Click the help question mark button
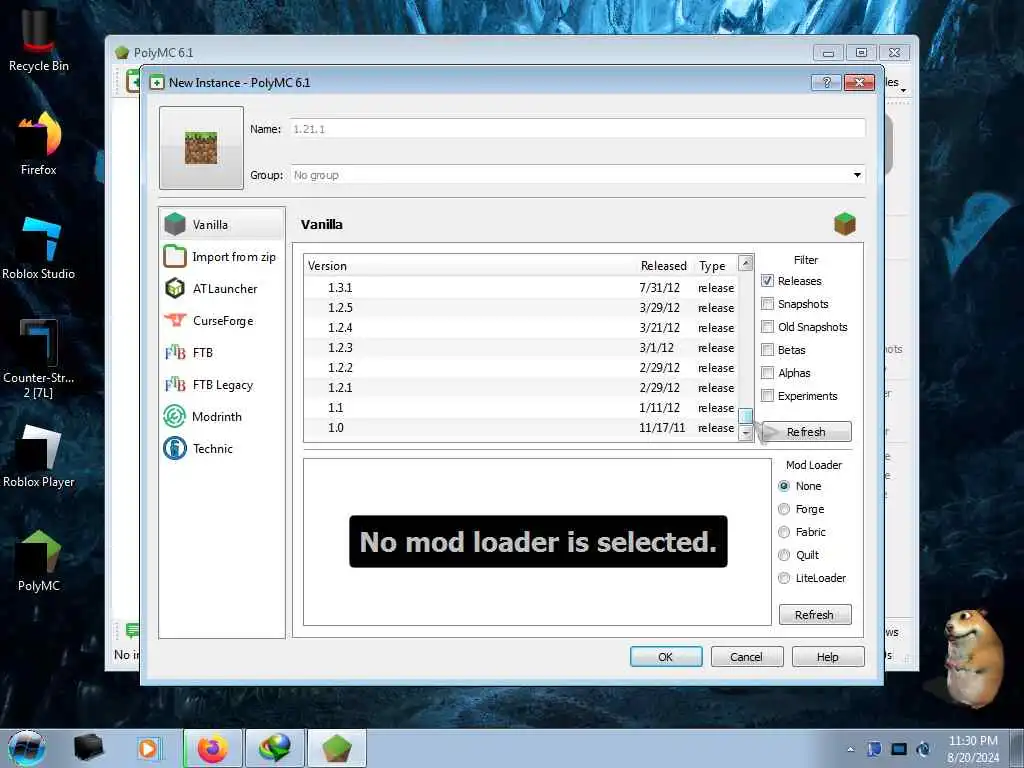 [x=826, y=82]
